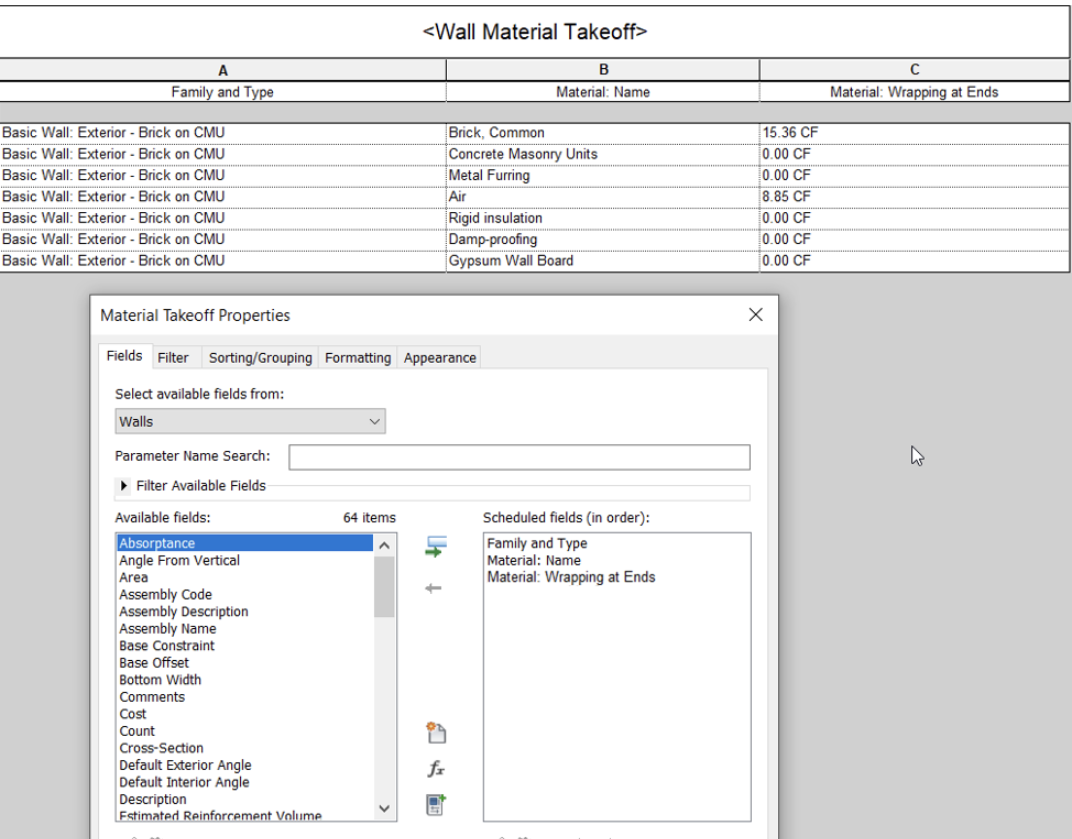Click the Parameter Name Search field

tap(519, 457)
